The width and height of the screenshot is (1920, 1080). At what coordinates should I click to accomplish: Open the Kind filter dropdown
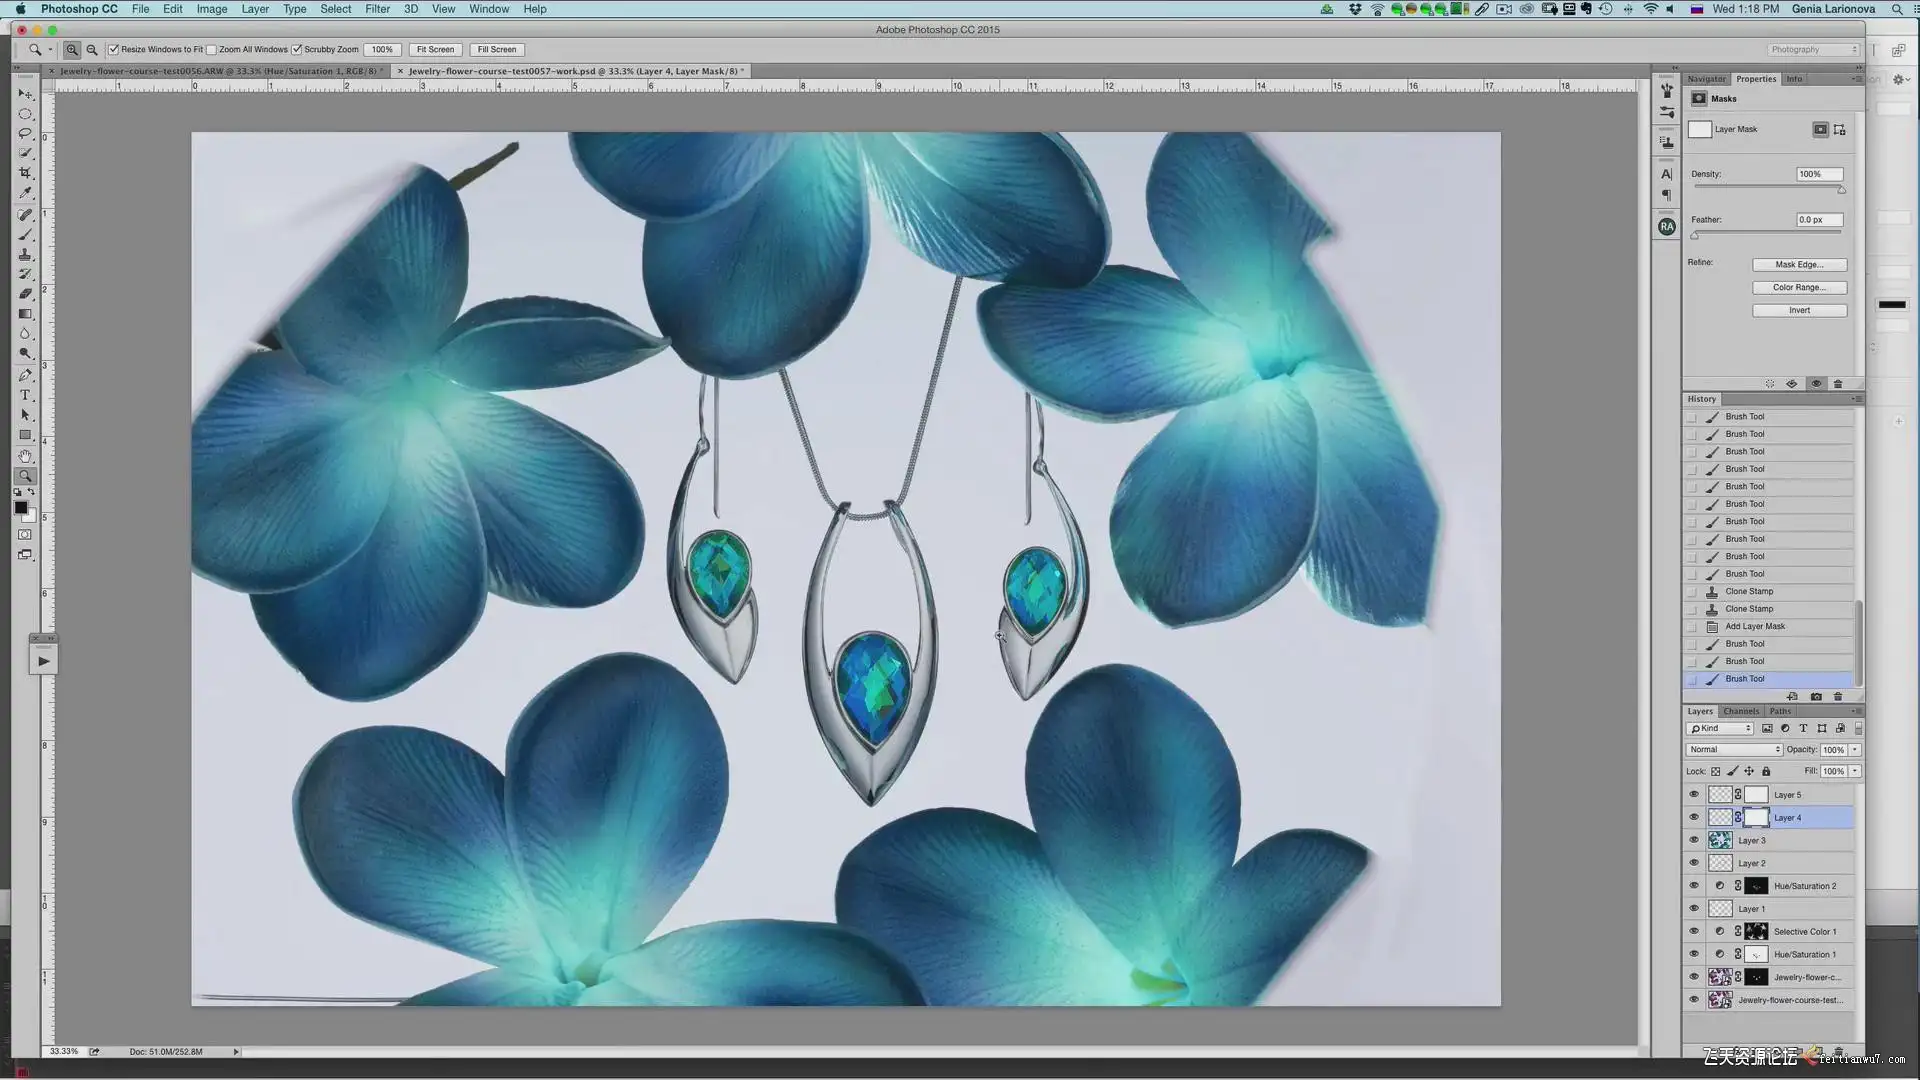[x=1720, y=728]
